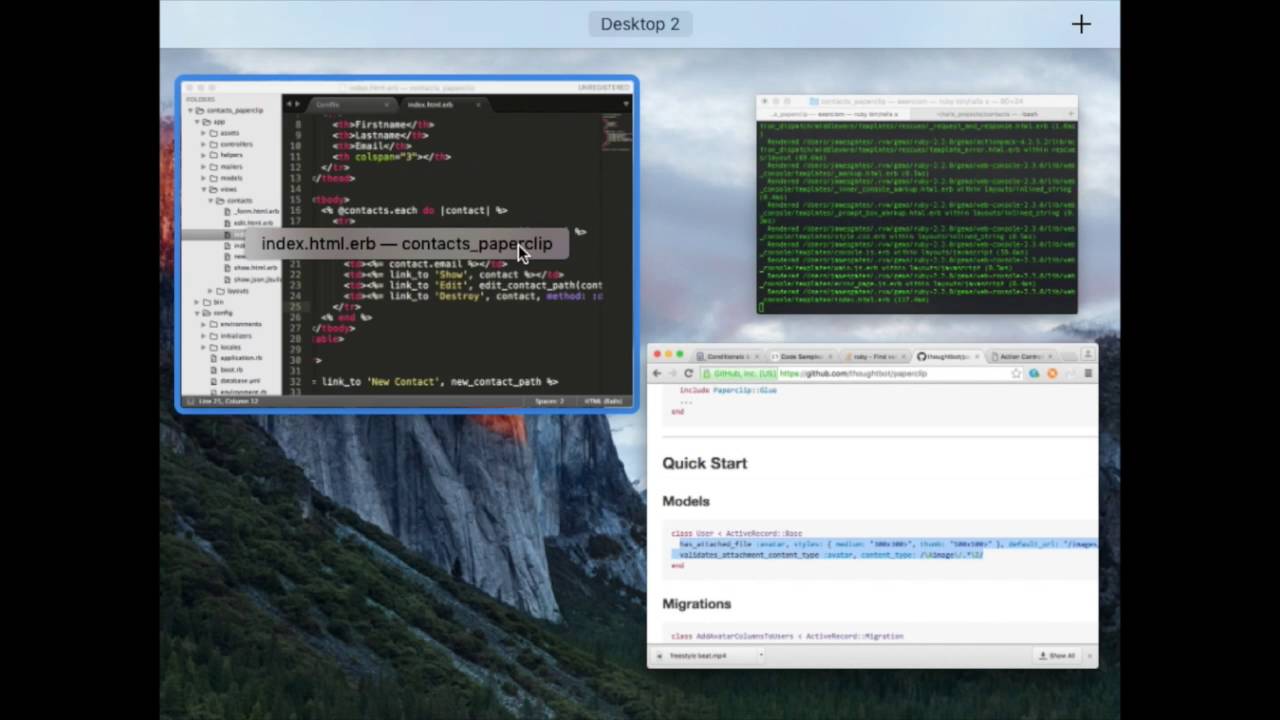Open boot.rb in the sidebar
Image resolution: width=1280 pixels, height=720 pixels.
point(231,370)
